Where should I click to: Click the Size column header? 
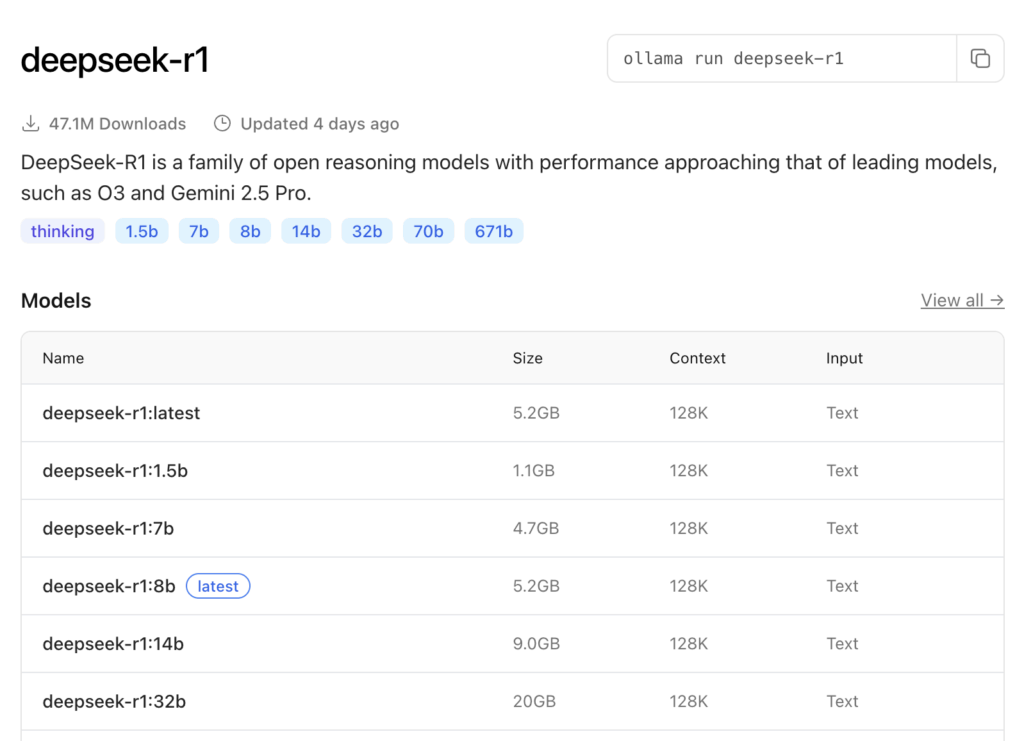(528, 358)
